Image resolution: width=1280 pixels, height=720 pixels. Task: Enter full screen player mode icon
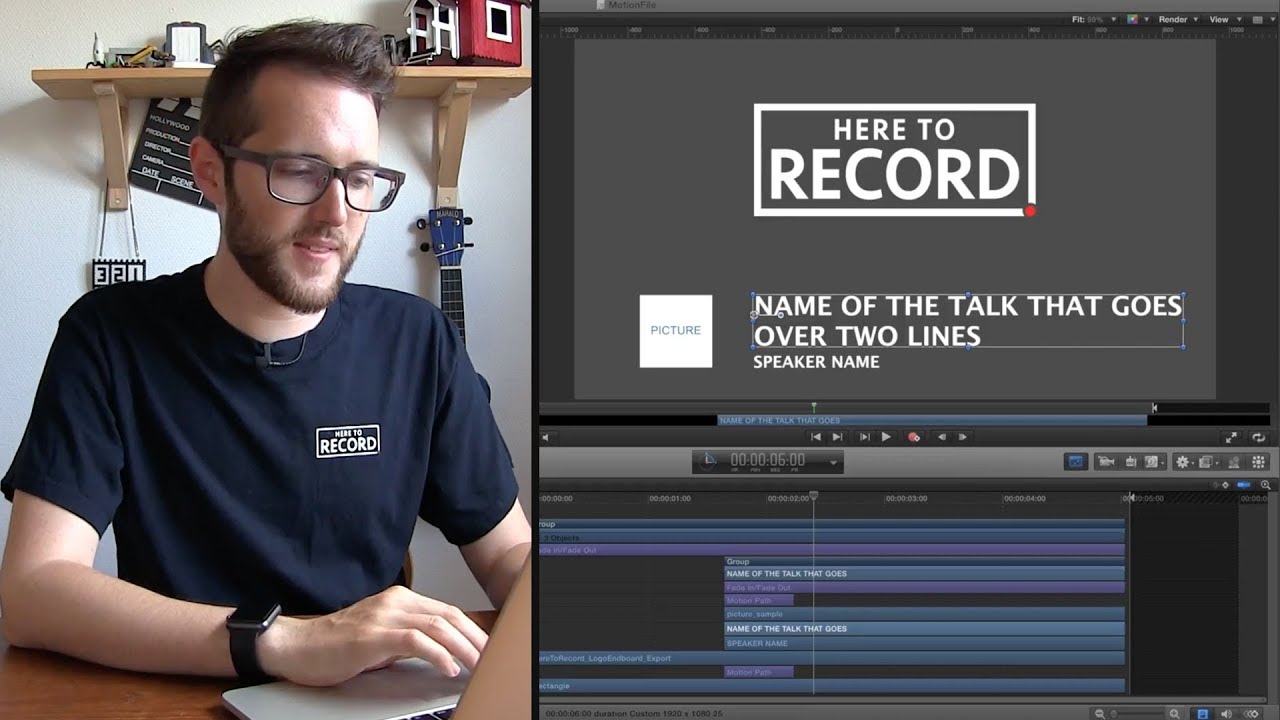tap(1232, 438)
